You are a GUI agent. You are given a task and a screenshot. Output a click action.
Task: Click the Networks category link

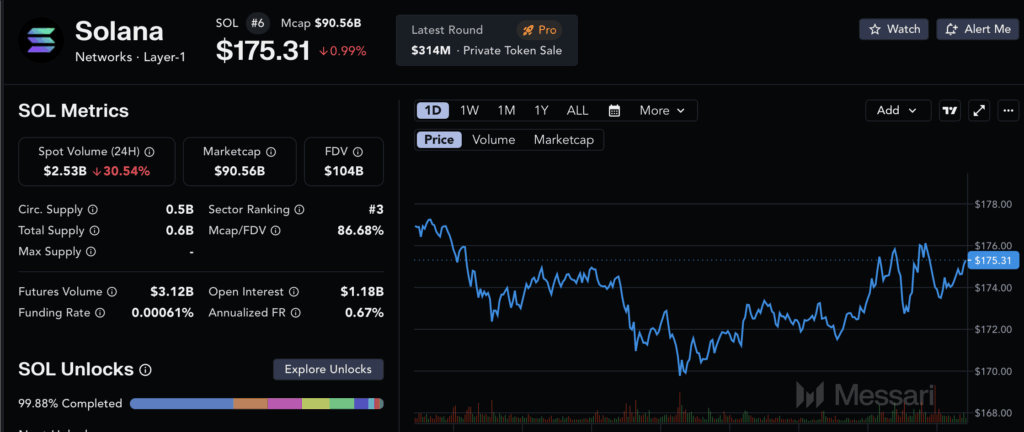point(103,57)
